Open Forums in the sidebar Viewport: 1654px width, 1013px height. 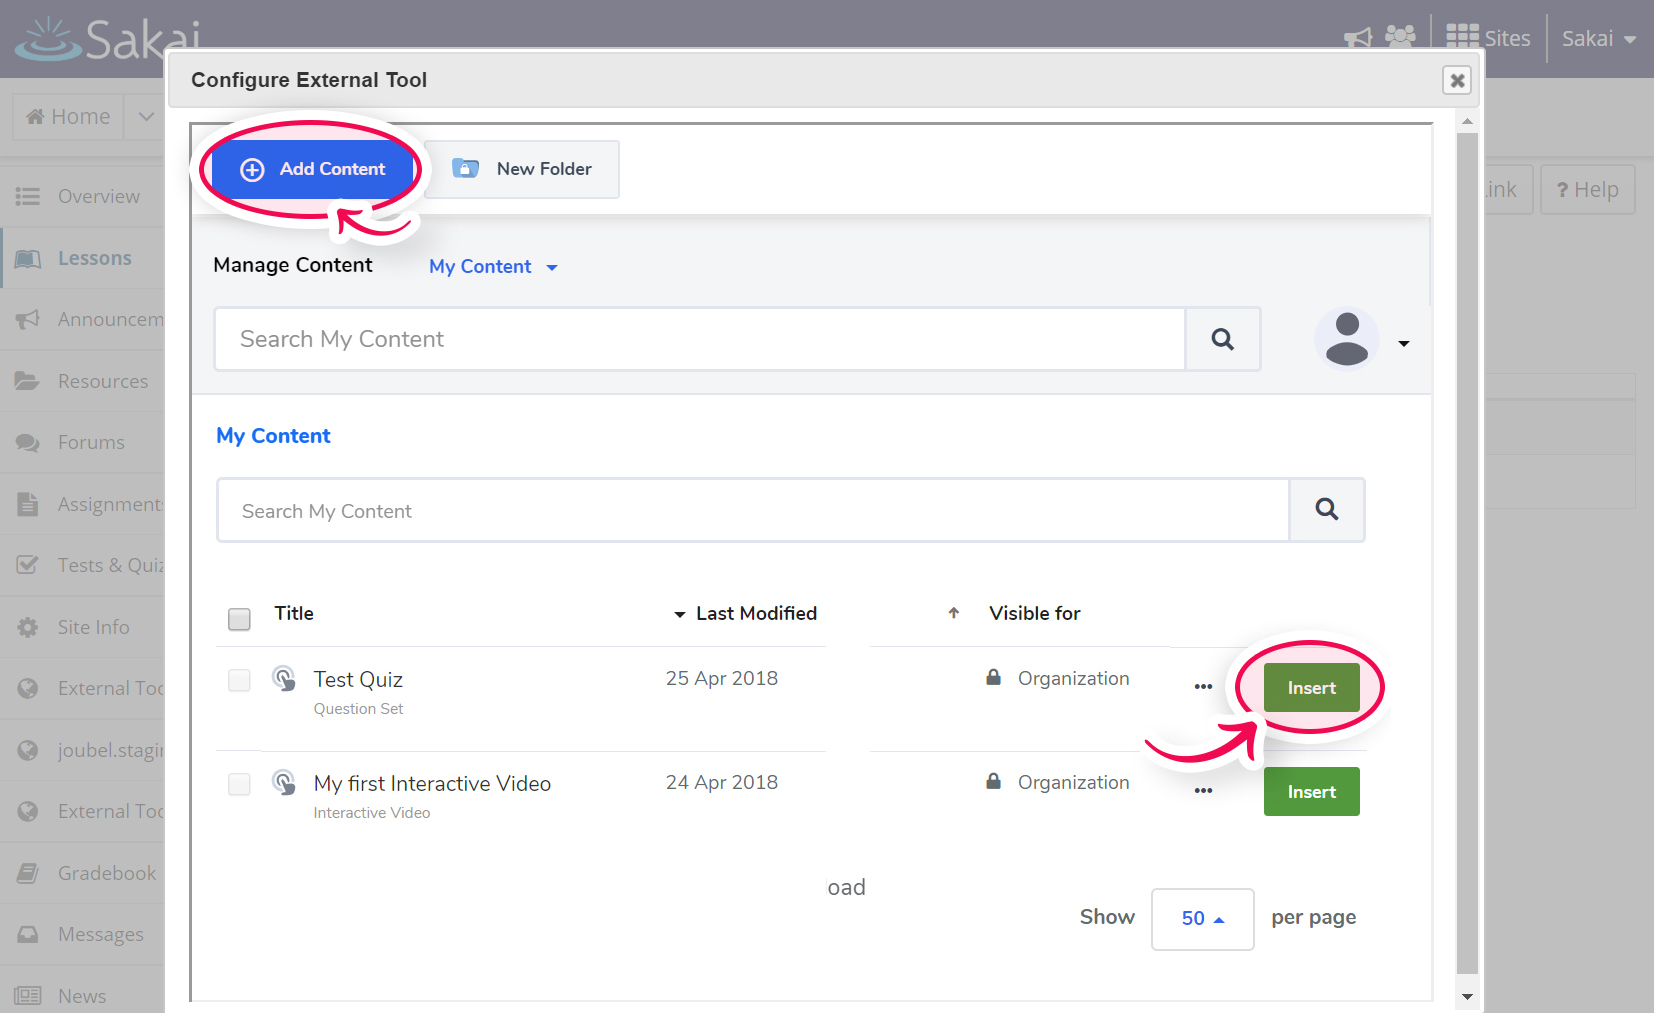(x=82, y=442)
